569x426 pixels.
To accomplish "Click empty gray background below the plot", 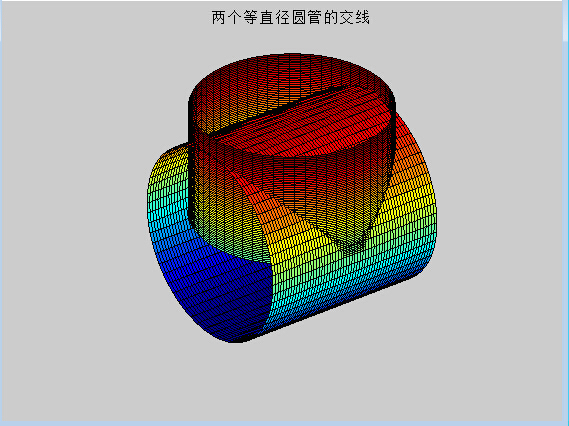I will (283, 385).
